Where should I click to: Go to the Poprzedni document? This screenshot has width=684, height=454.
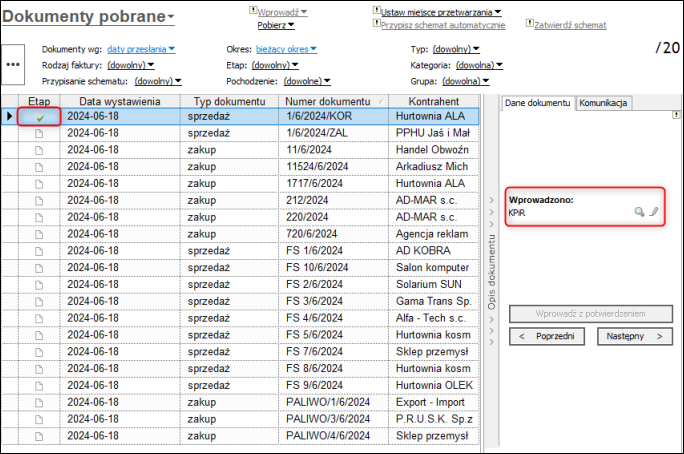click(x=547, y=336)
